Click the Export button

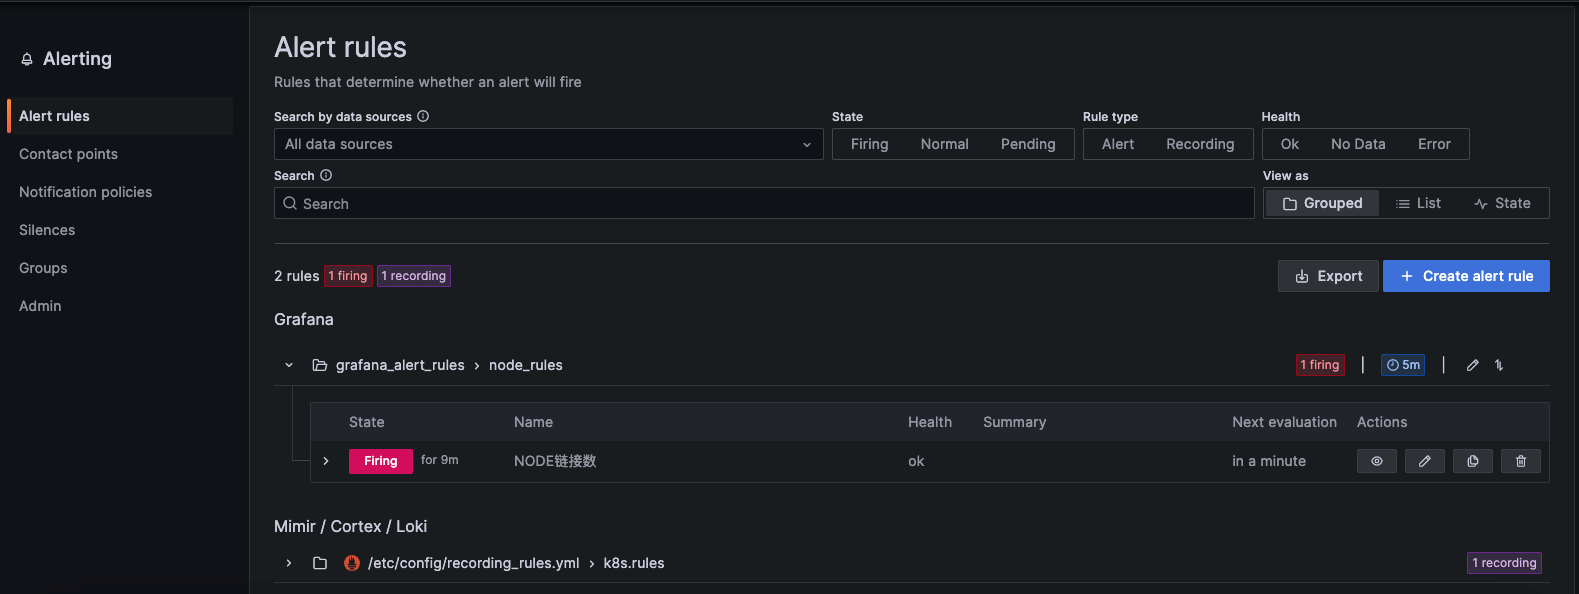pyautogui.click(x=1328, y=276)
